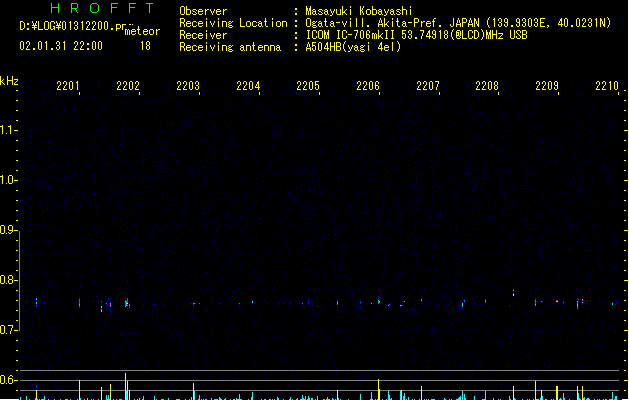Click the 0.8 kHz axis label

click(8, 280)
